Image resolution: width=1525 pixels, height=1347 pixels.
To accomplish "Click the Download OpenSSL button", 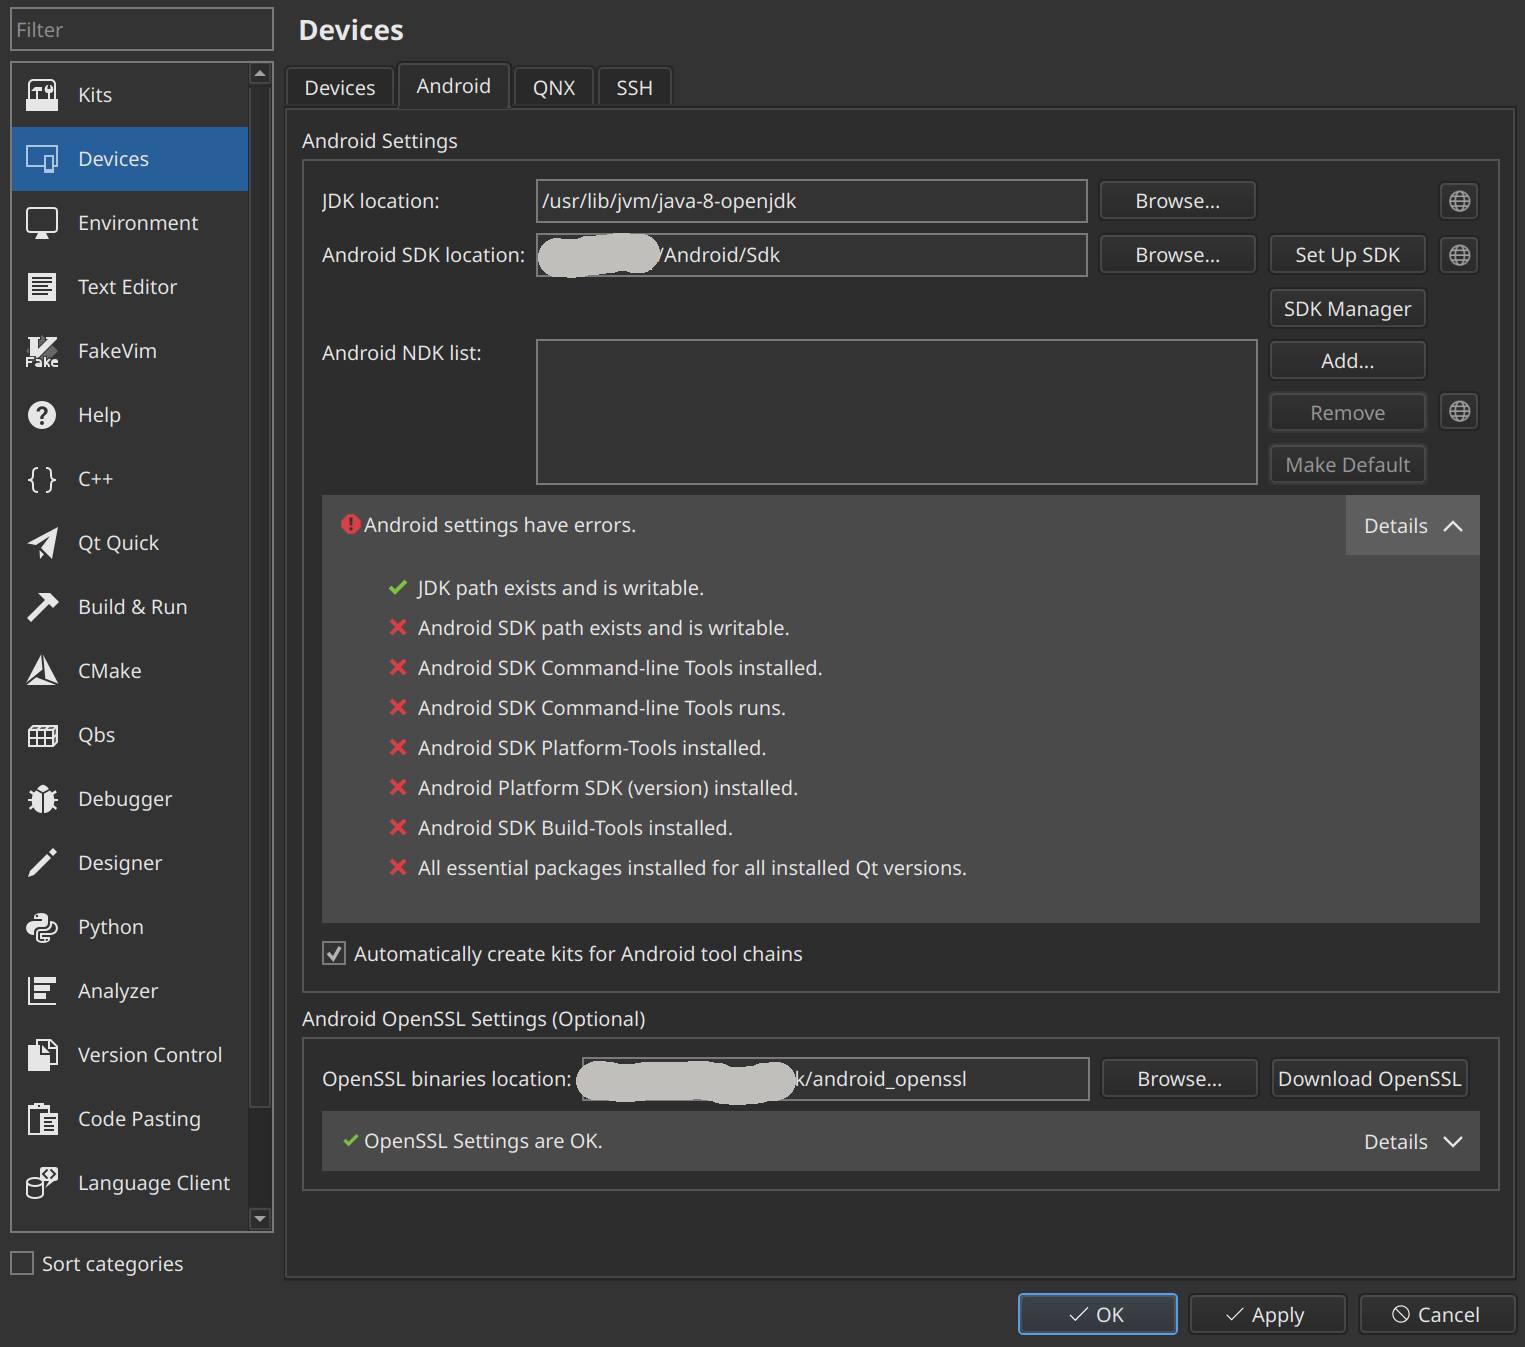I will (1369, 1079).
